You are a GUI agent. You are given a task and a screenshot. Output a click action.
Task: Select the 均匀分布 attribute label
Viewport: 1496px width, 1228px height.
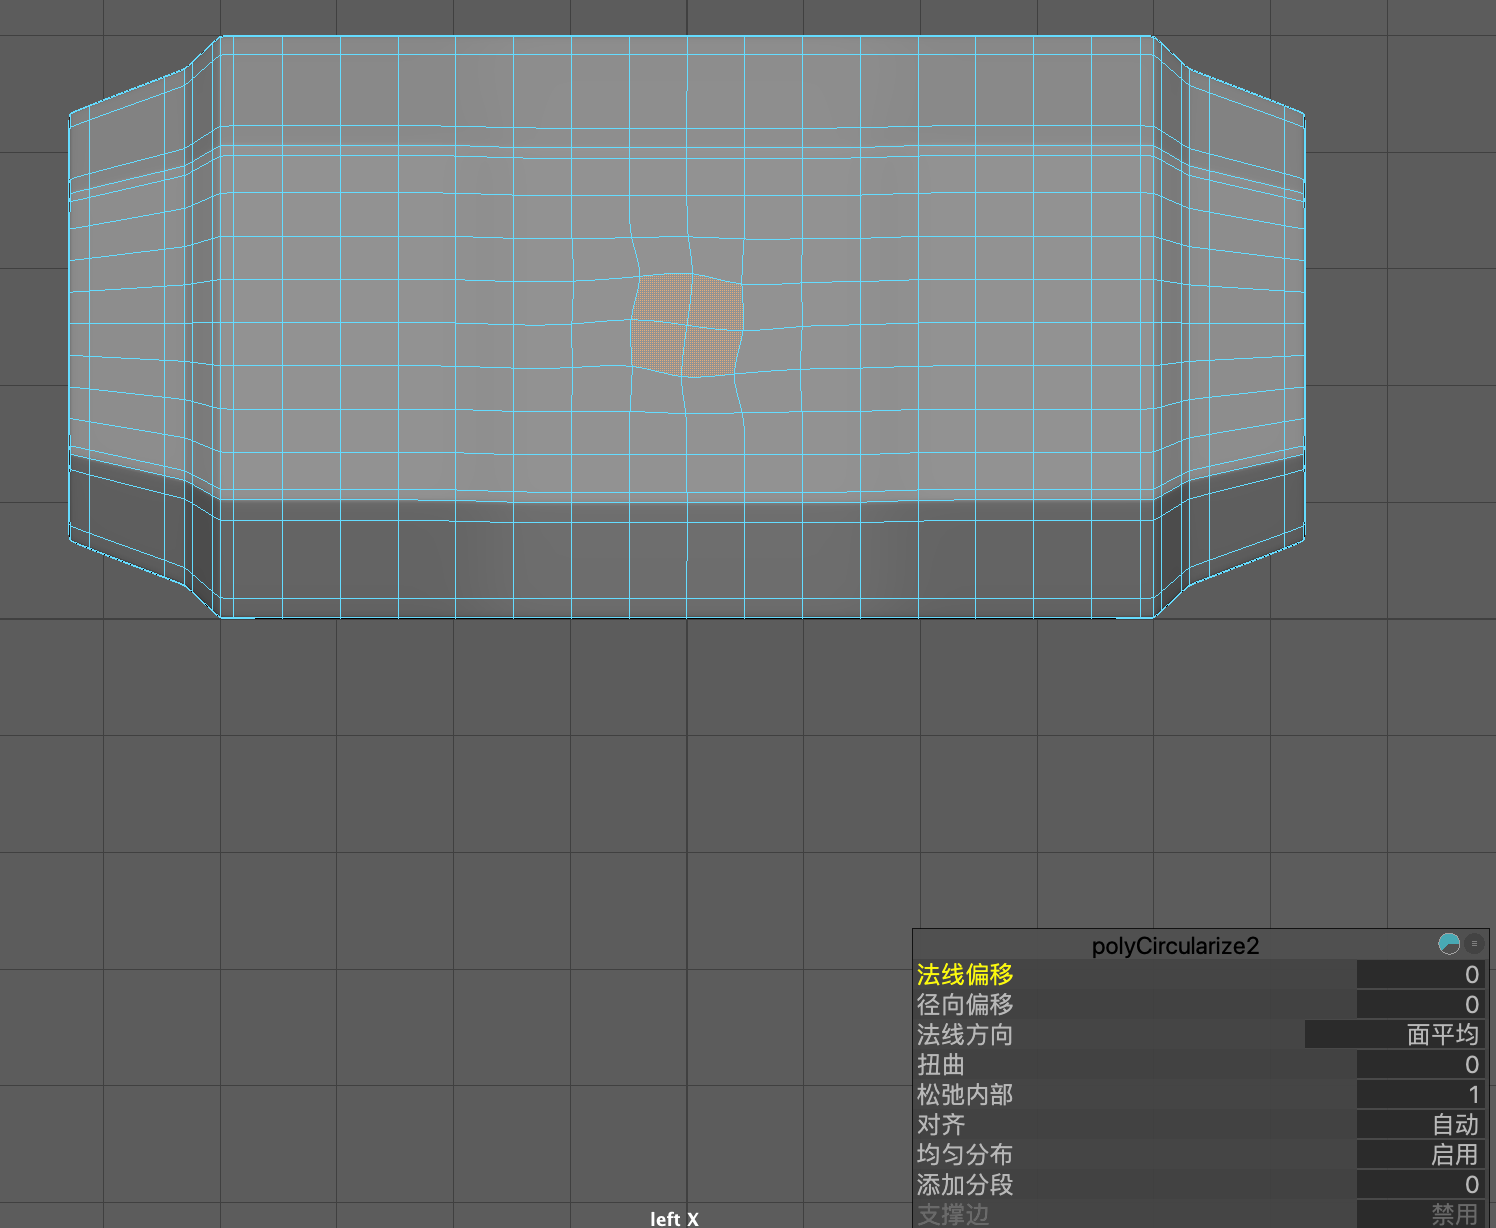[x=965, y=1154]
